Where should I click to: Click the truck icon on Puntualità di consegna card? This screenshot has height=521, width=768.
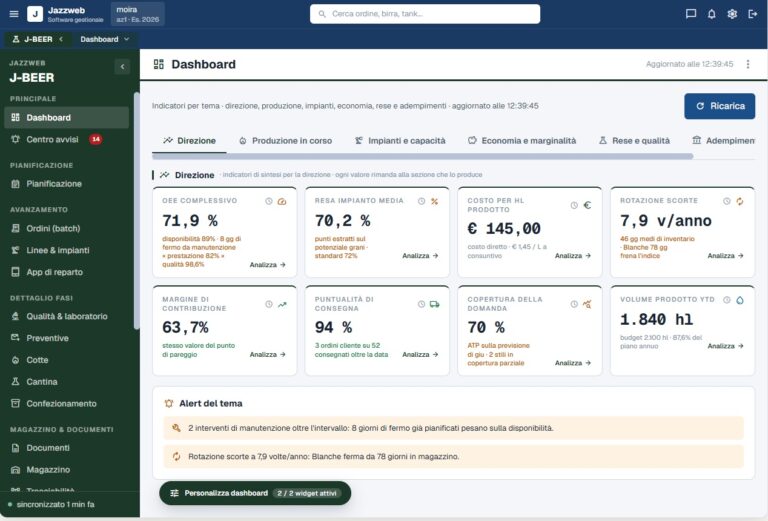(434, 304)
